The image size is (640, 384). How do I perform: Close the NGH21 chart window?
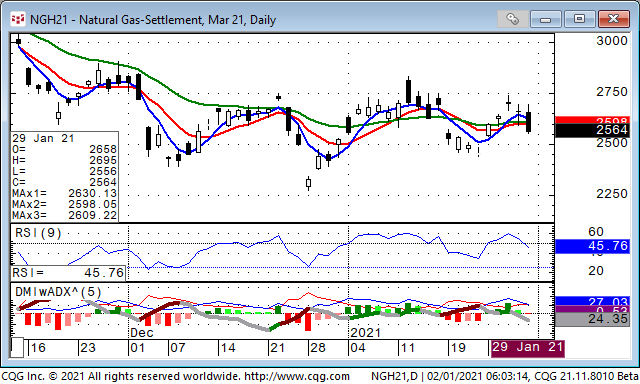[x=613, y=19]
